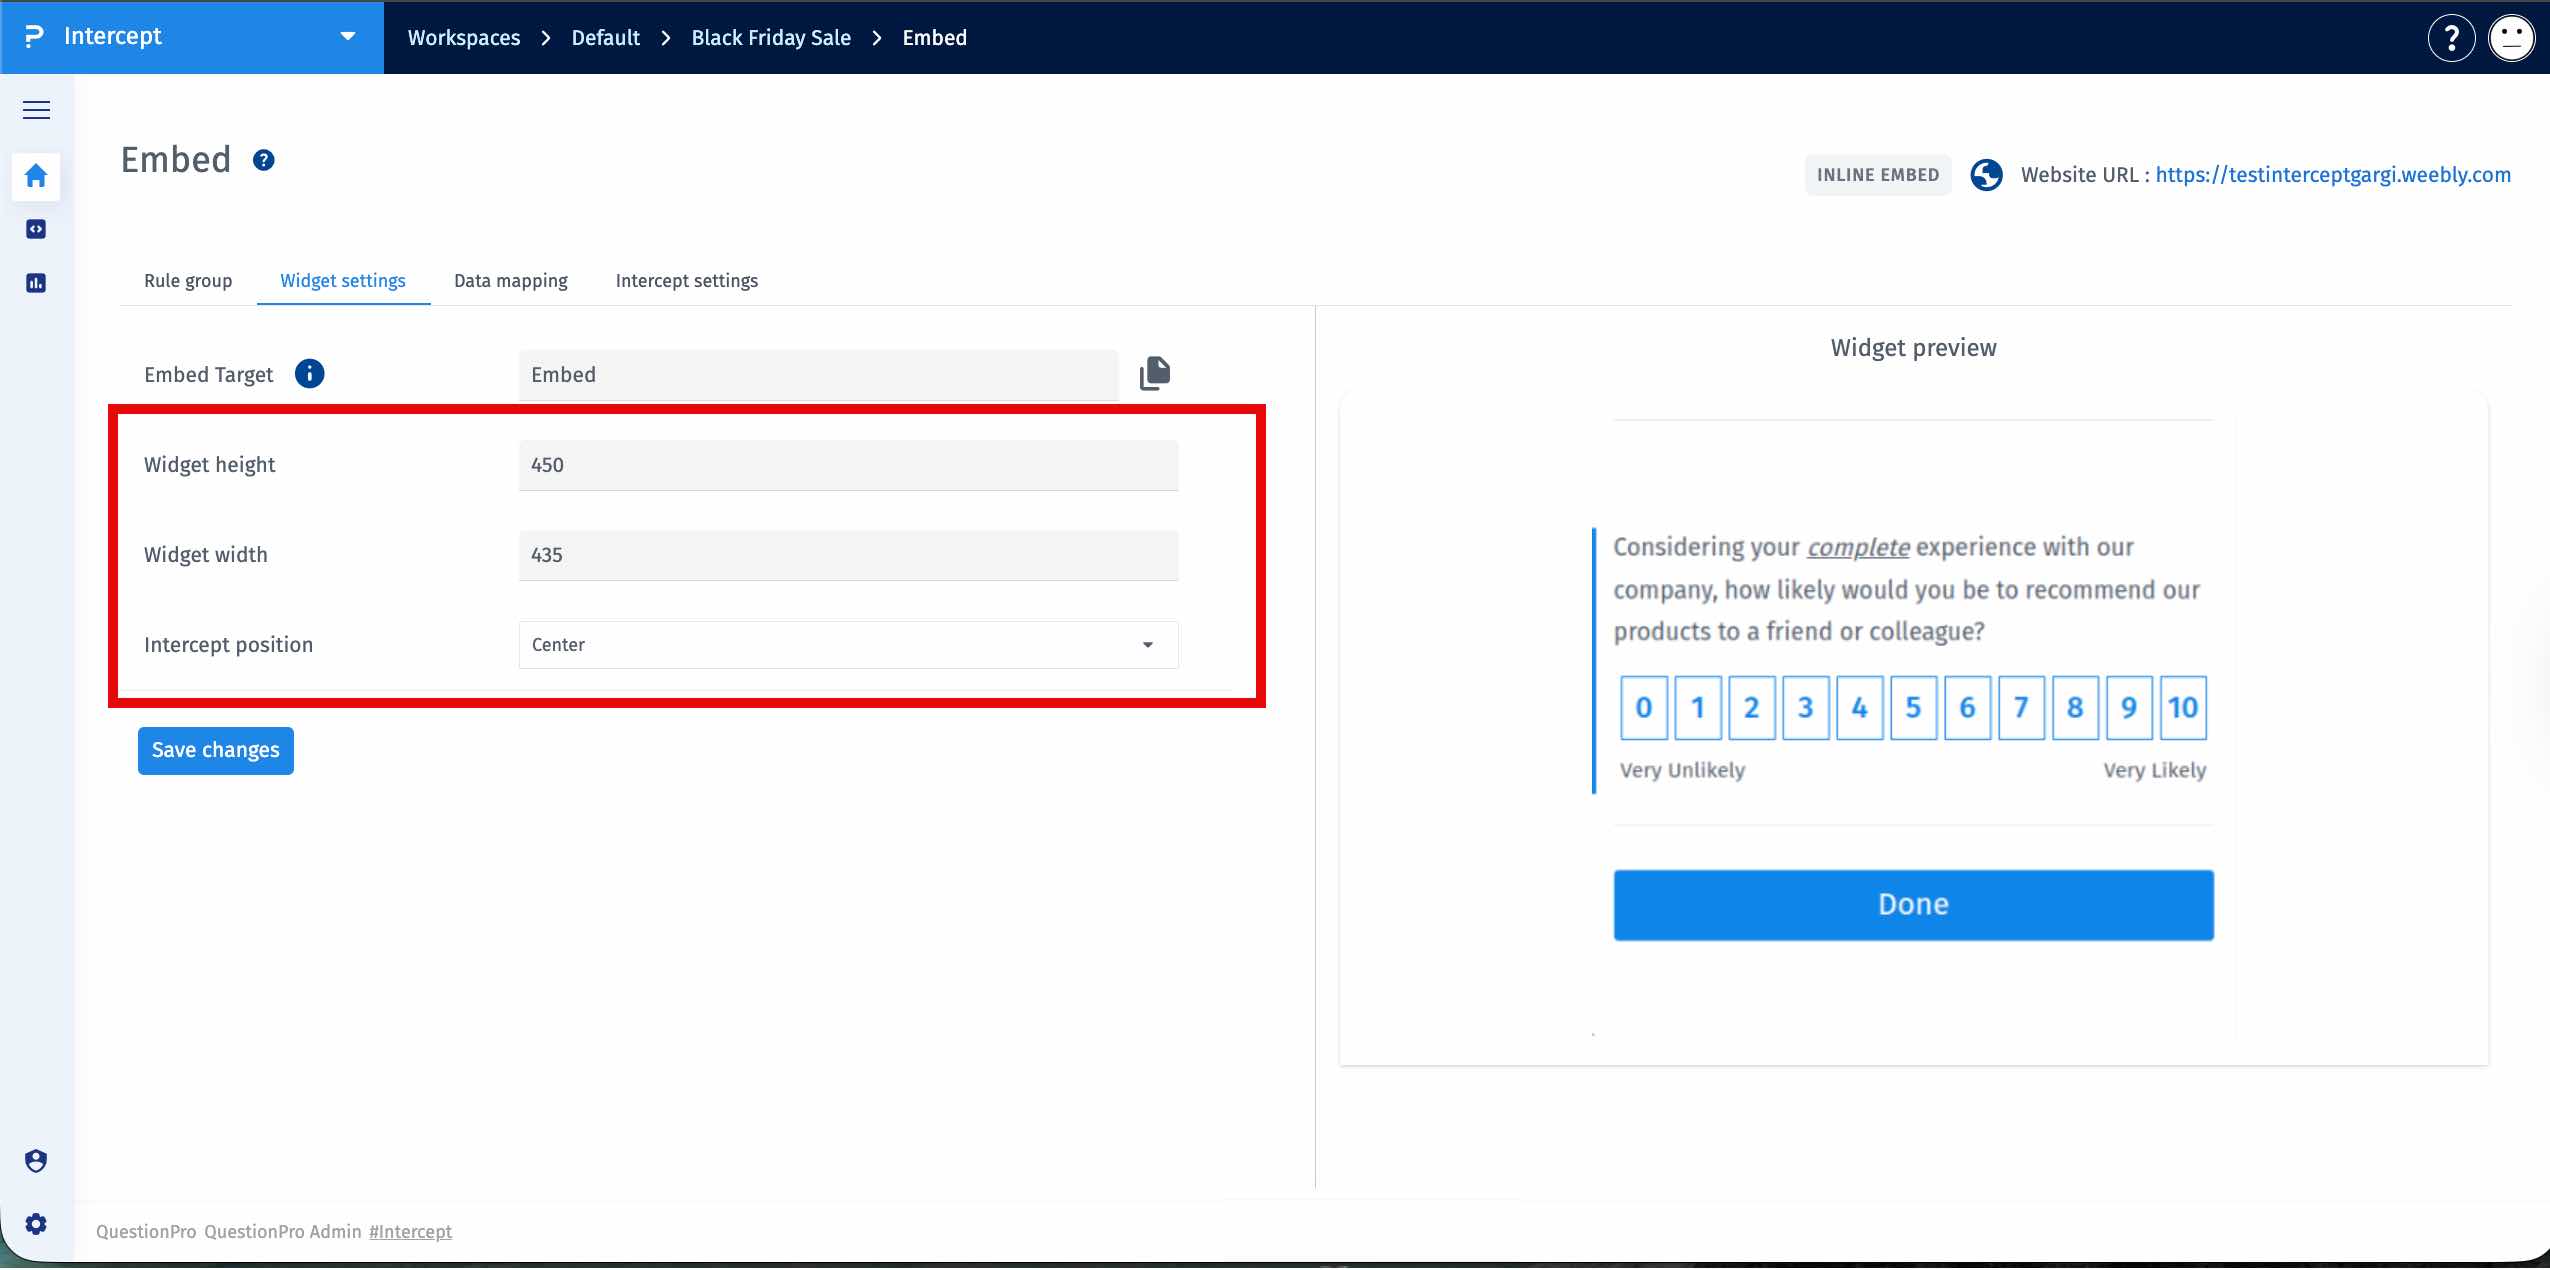Screen dimensions: 2550x1270
Task: Select rating 10 in widget preview
Action: coord(2183,708)
